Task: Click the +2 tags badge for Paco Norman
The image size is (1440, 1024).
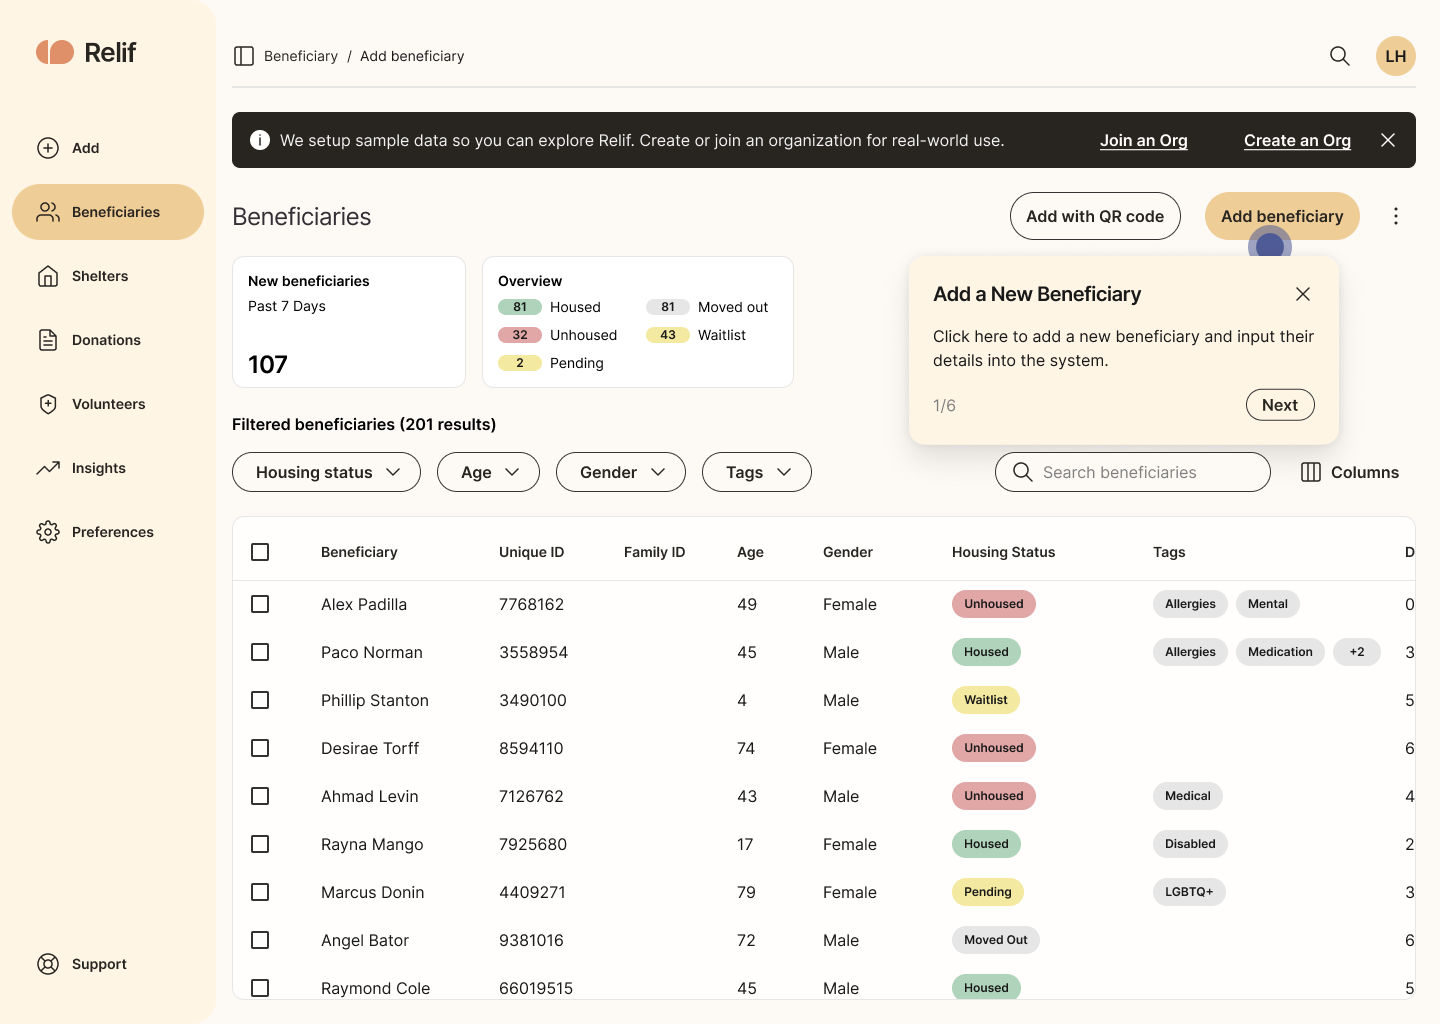Action: (x=1357, y=652)
